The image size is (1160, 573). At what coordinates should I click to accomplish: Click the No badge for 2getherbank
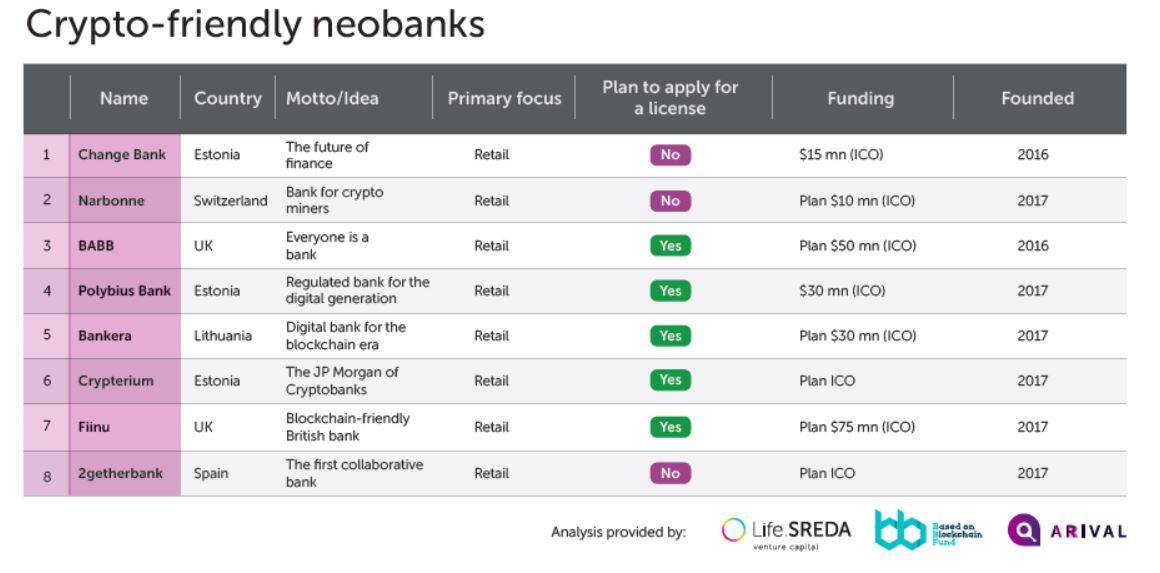click(670, 473)
